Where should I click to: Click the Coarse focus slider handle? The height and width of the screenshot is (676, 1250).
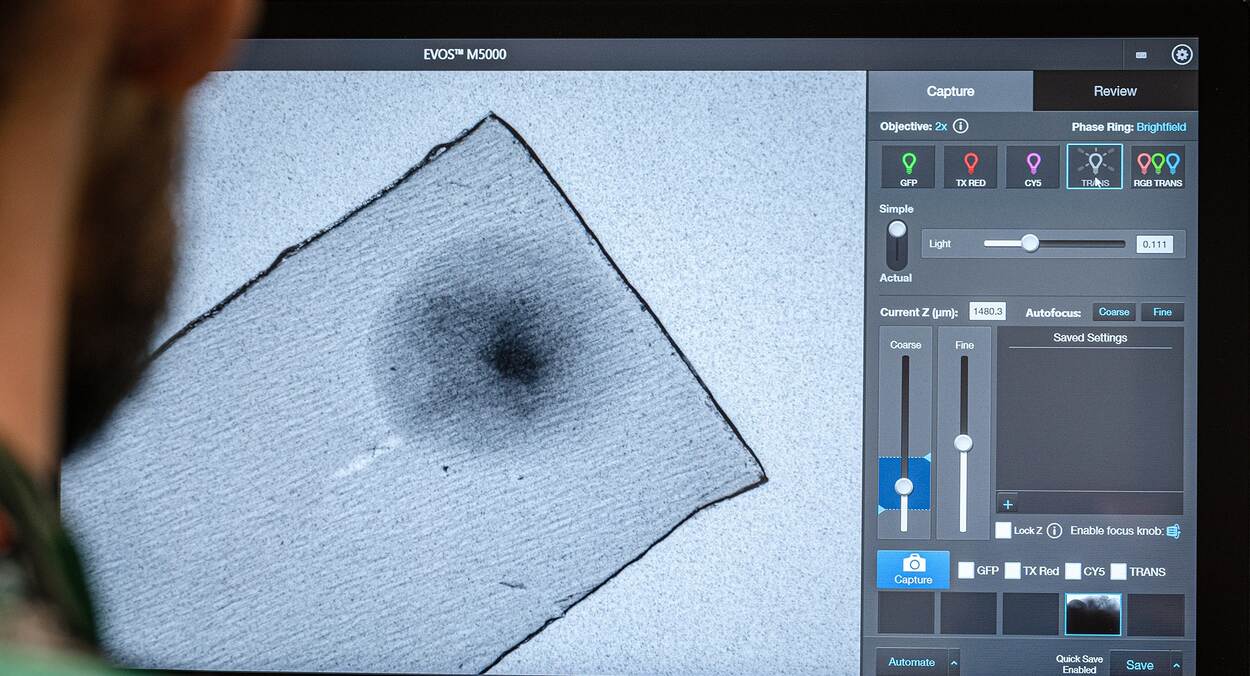click(x=904, y=486)
